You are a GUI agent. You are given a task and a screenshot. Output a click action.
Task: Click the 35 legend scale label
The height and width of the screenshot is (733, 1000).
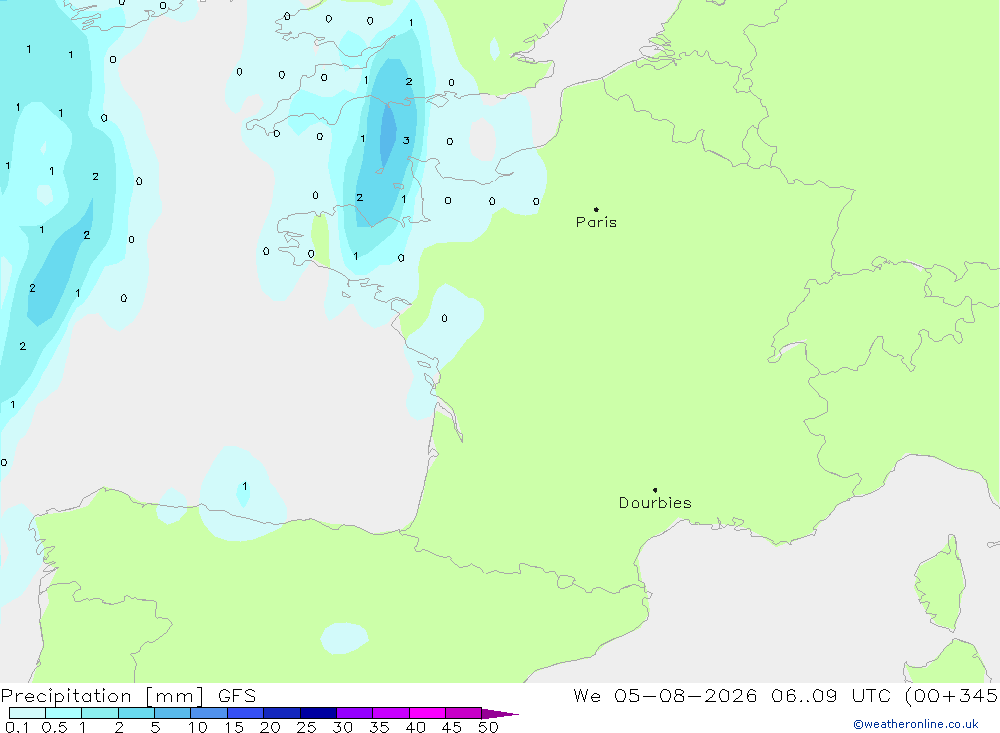tap(379, 727)
